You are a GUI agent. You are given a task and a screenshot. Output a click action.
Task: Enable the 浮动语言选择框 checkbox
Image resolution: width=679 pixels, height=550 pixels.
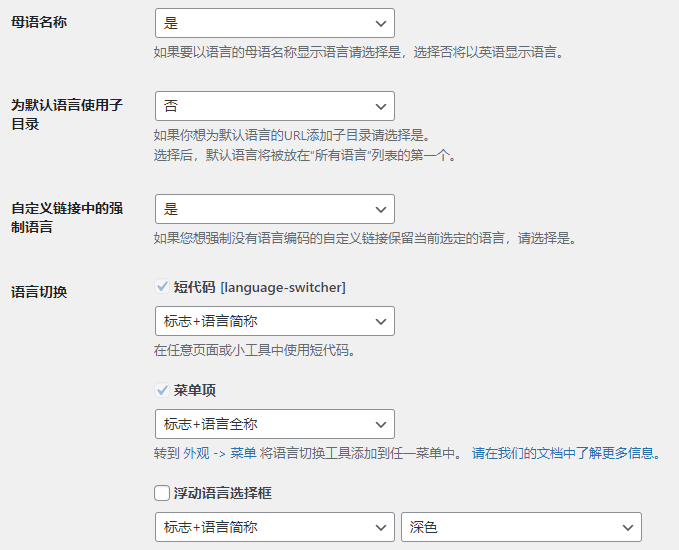[162, 493]
